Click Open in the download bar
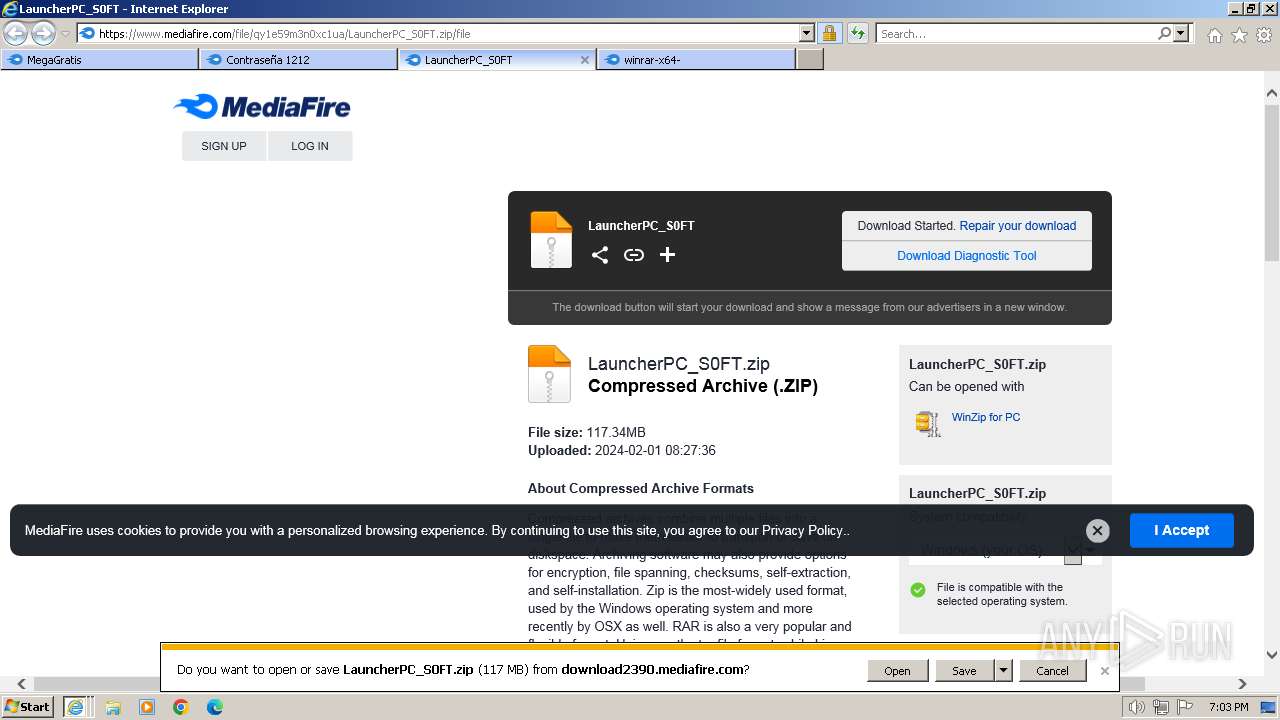The width and height of the screenshot is (1280, 720). [x=897, y=671]
